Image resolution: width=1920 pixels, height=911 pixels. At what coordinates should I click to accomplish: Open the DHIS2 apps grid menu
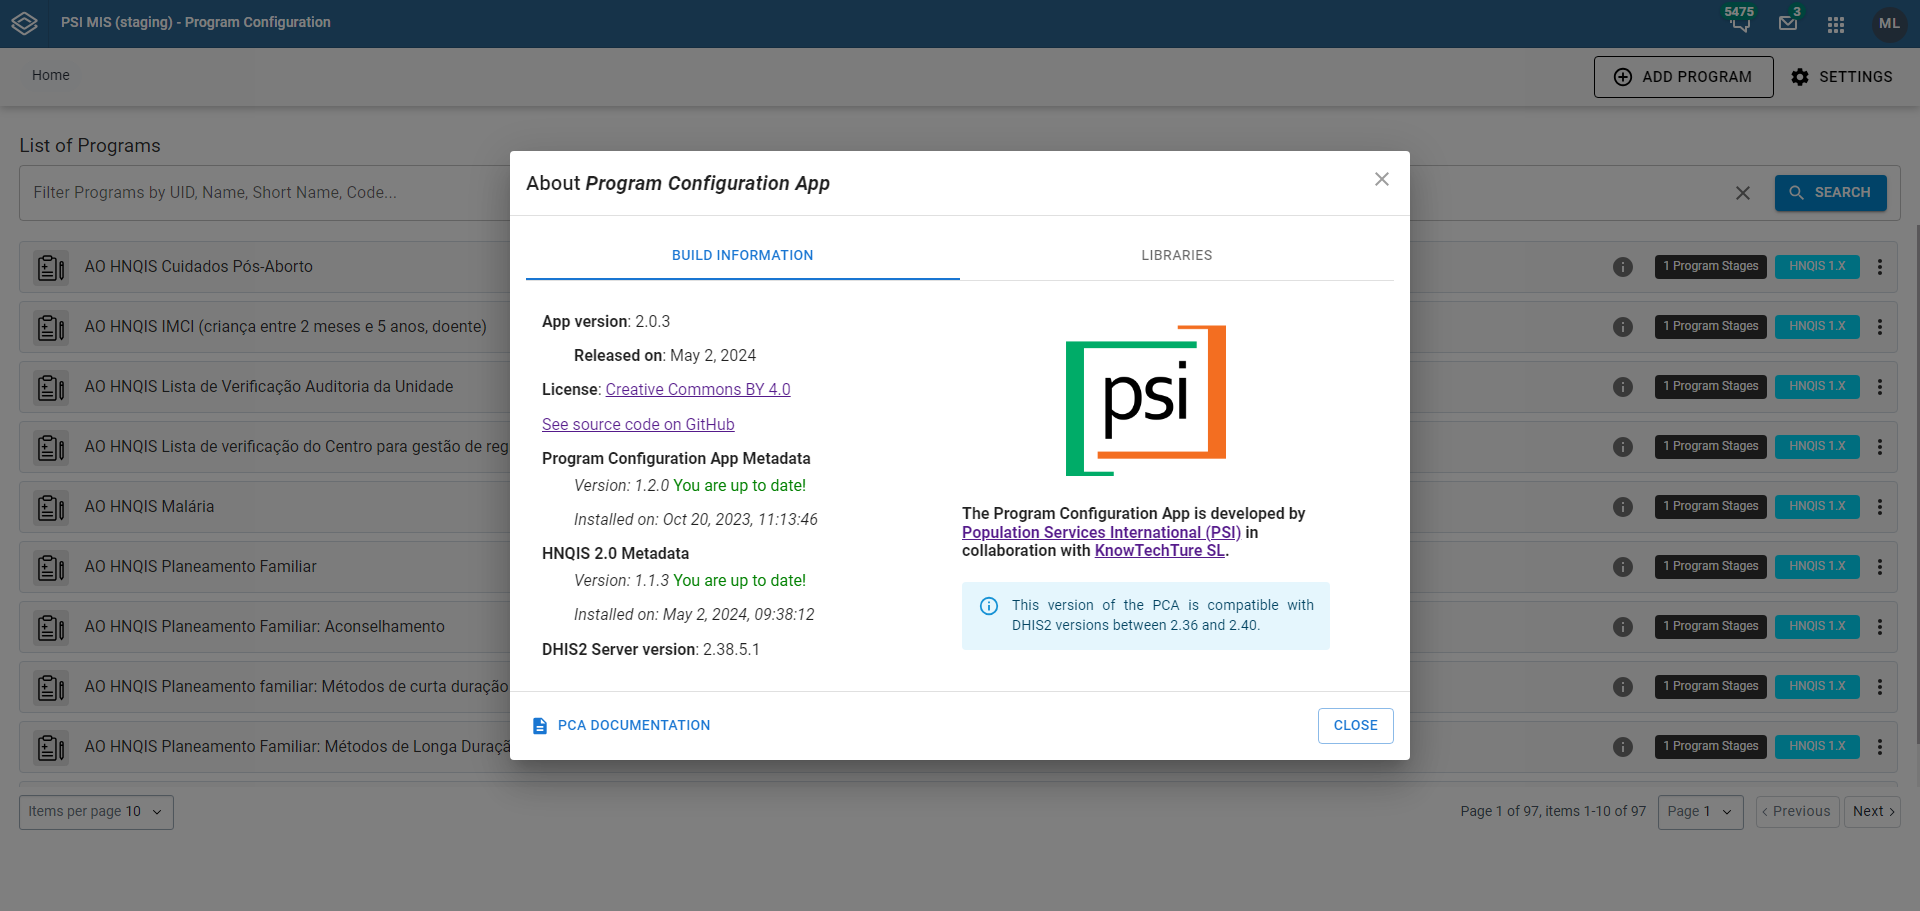click(x=1835, y=23)
